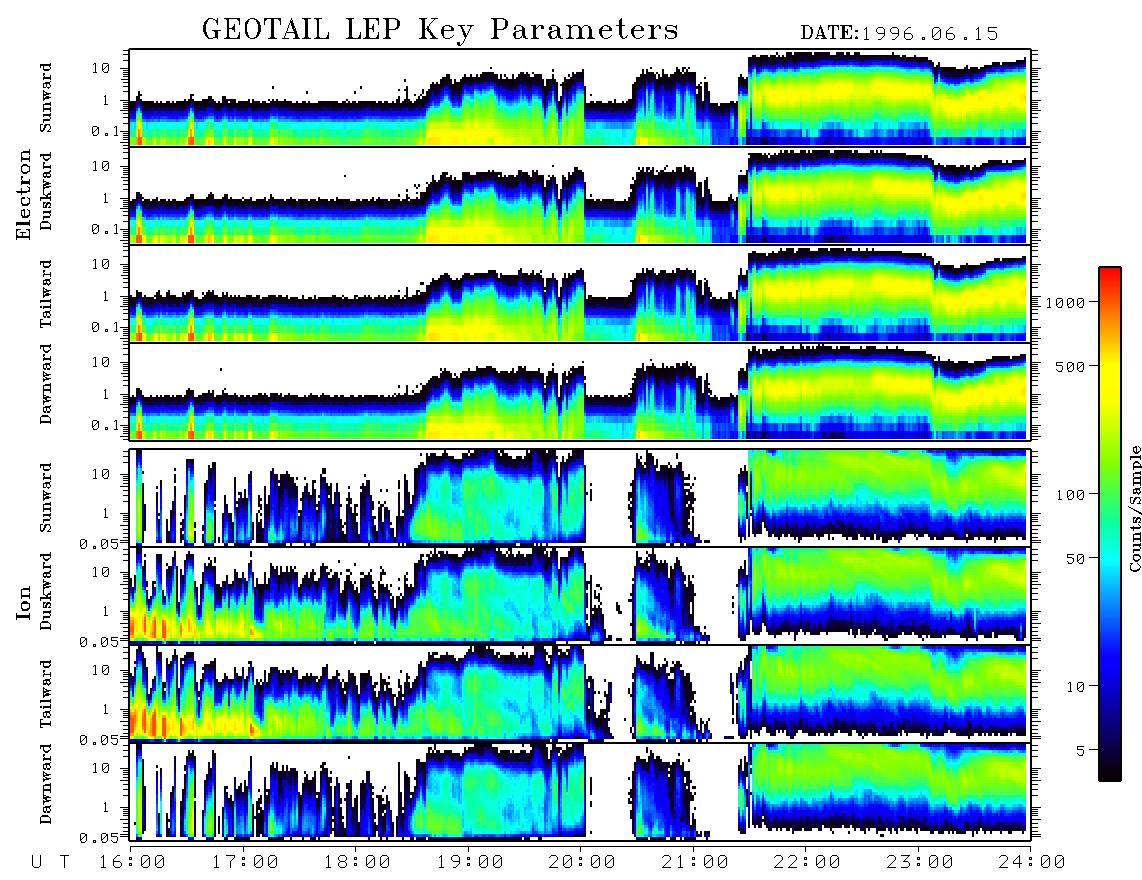Select the "Sunward" label of the Ion group
1142x880 pixels.
point(46,498)
